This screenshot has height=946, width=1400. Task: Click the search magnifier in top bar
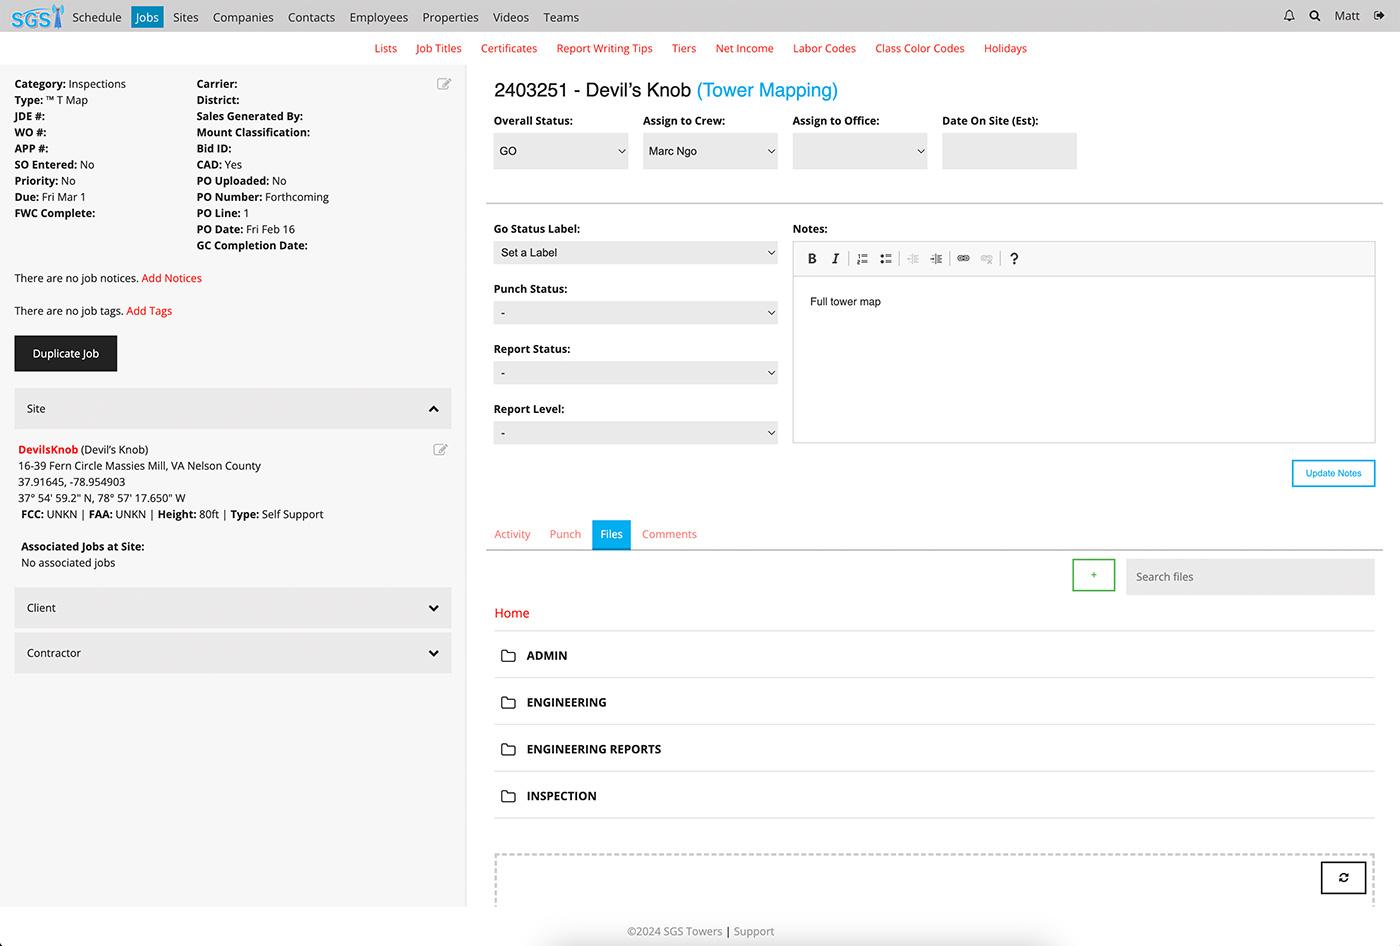(1315, 16)
